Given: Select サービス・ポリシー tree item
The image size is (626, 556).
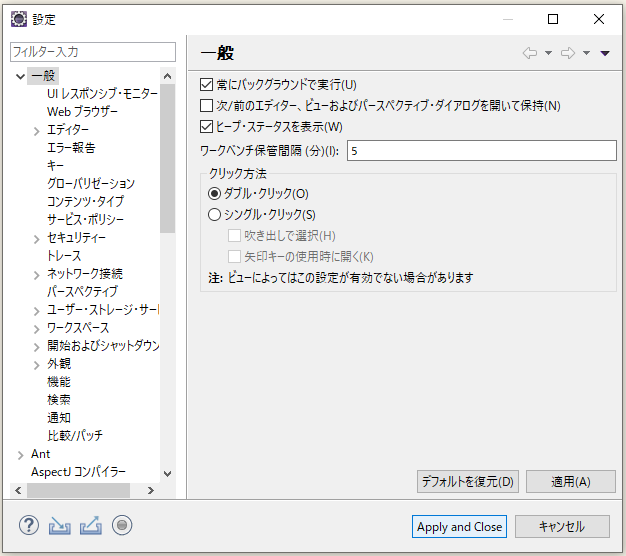Looking at the screenshot, I should 85,219.
